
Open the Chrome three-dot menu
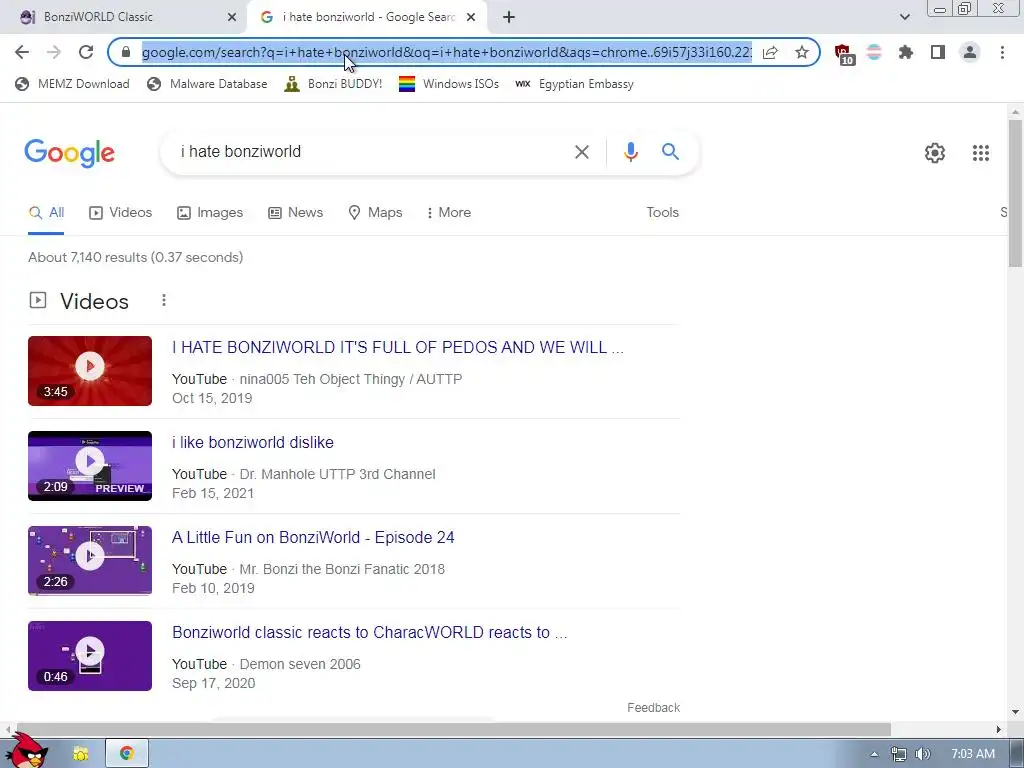(1002, 52)
